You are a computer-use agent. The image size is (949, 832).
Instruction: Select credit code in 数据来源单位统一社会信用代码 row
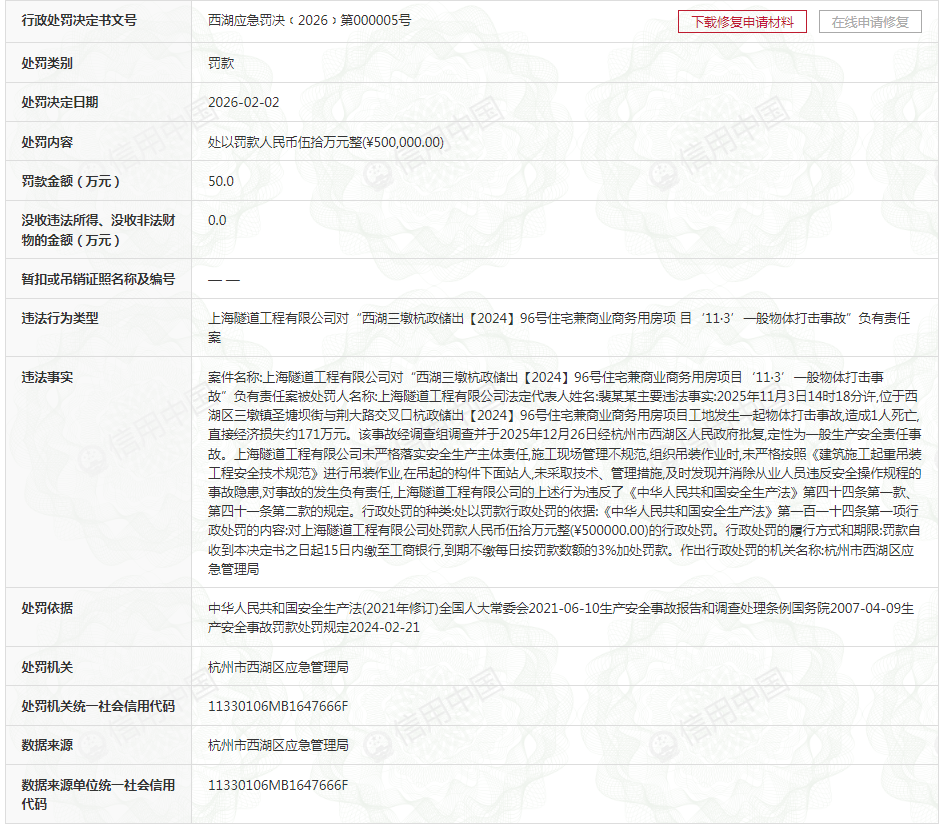coord(278,785)
